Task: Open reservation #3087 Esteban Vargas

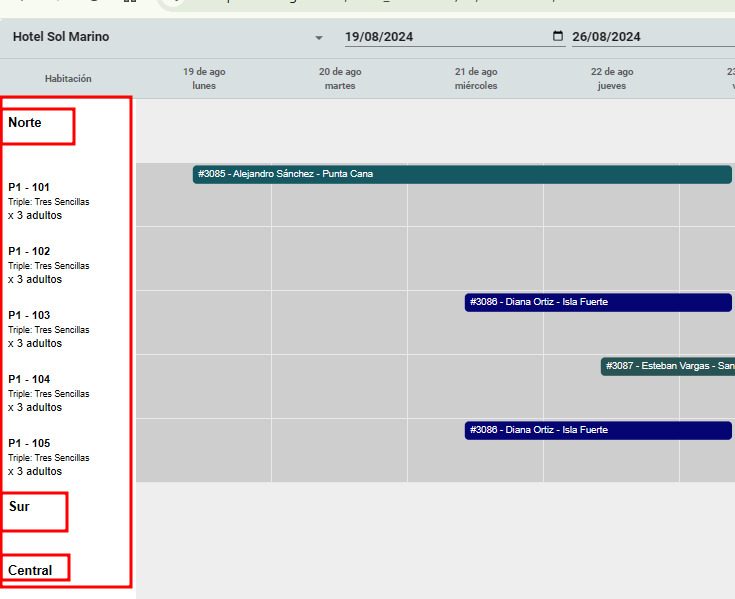Action: tap(667, 366)
